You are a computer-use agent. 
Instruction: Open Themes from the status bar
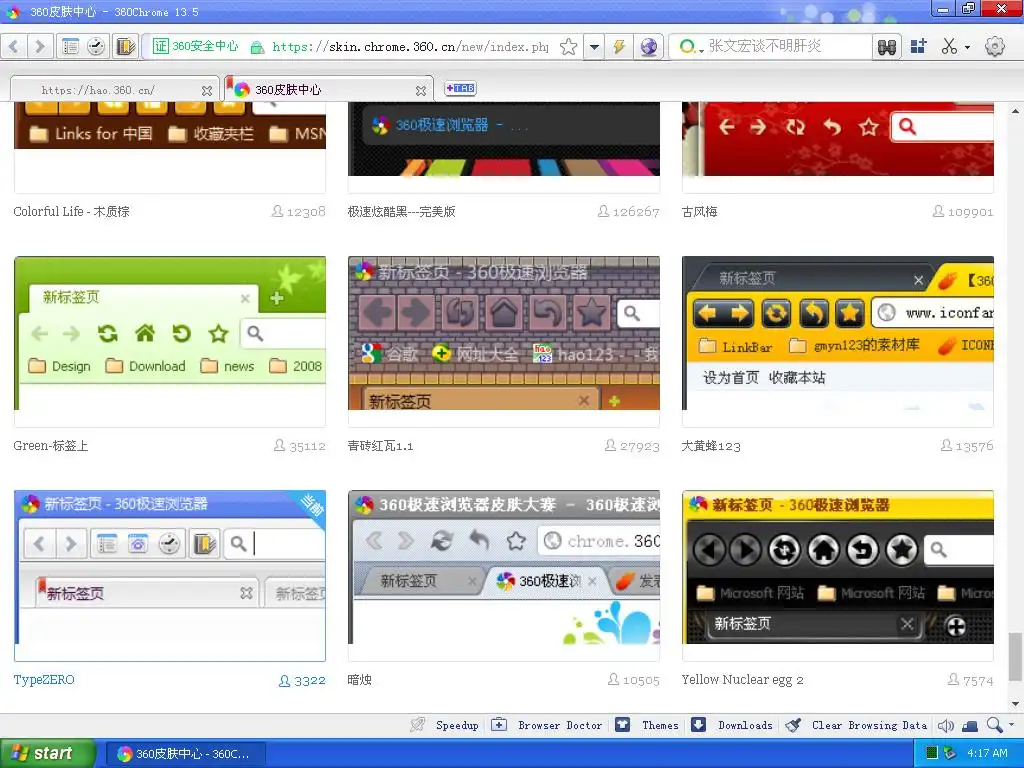pos(660,725)
